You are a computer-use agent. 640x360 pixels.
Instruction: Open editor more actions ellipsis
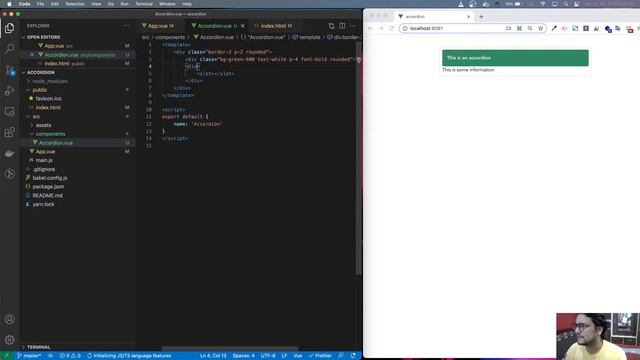(353, 26)
